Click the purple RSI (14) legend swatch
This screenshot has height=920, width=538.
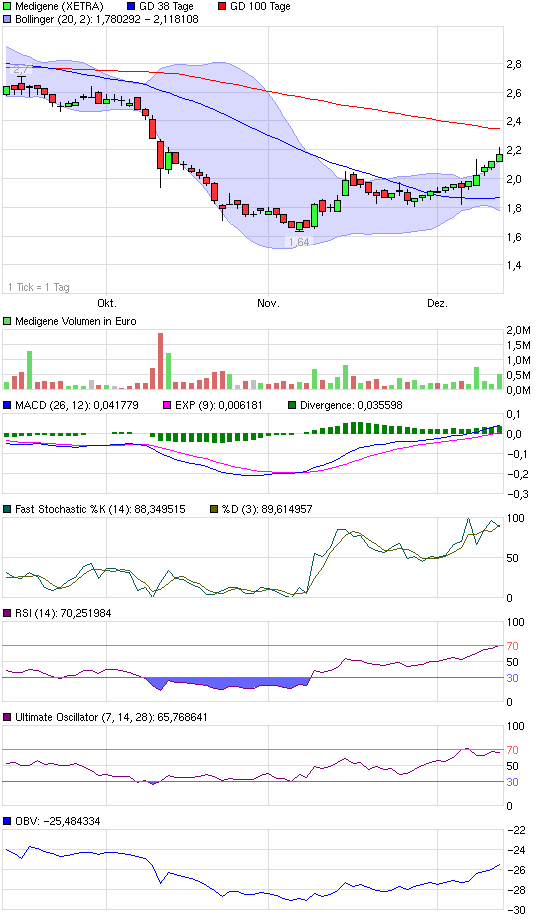[7, 613]
